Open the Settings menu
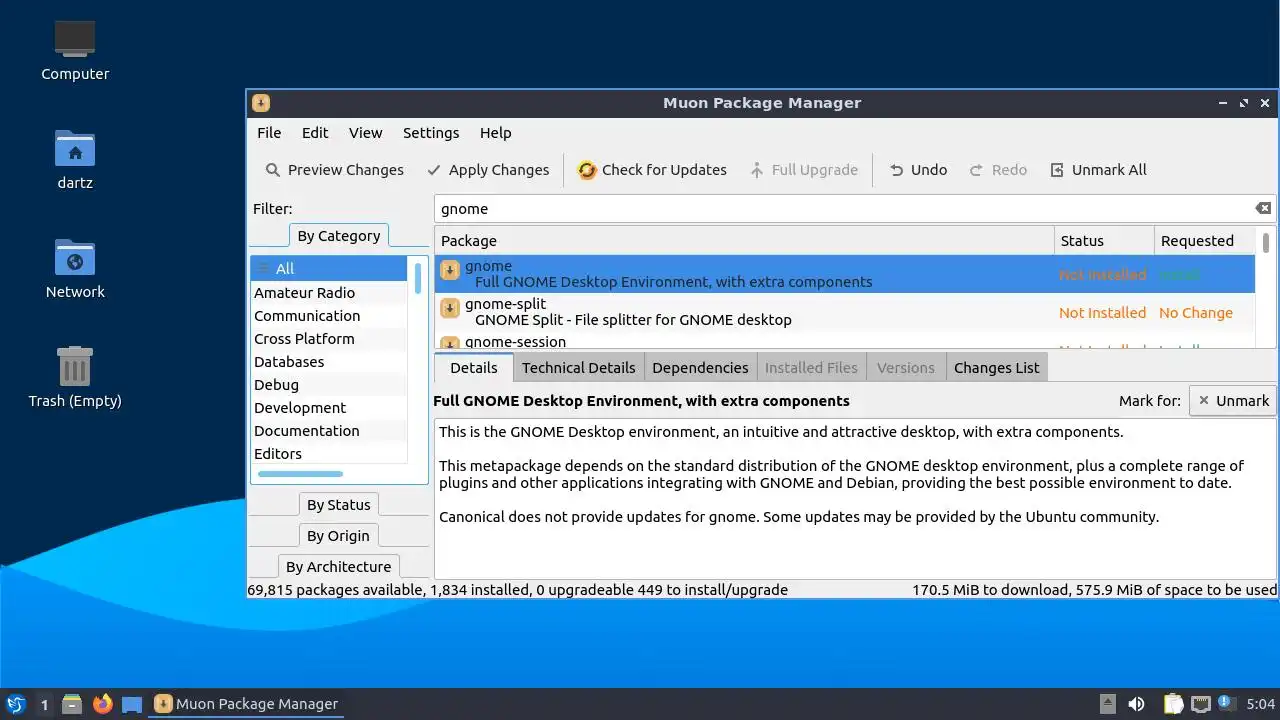1280x720 pixels. click(x=431, y=133)
